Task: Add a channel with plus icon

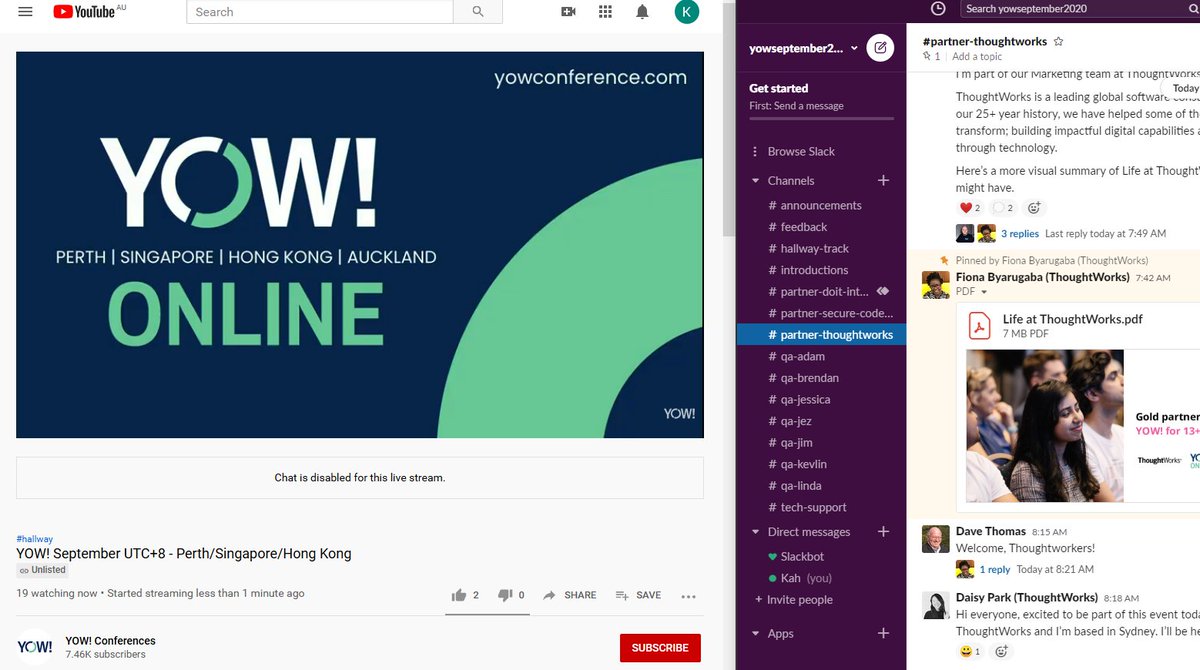Action: [883, 181]
